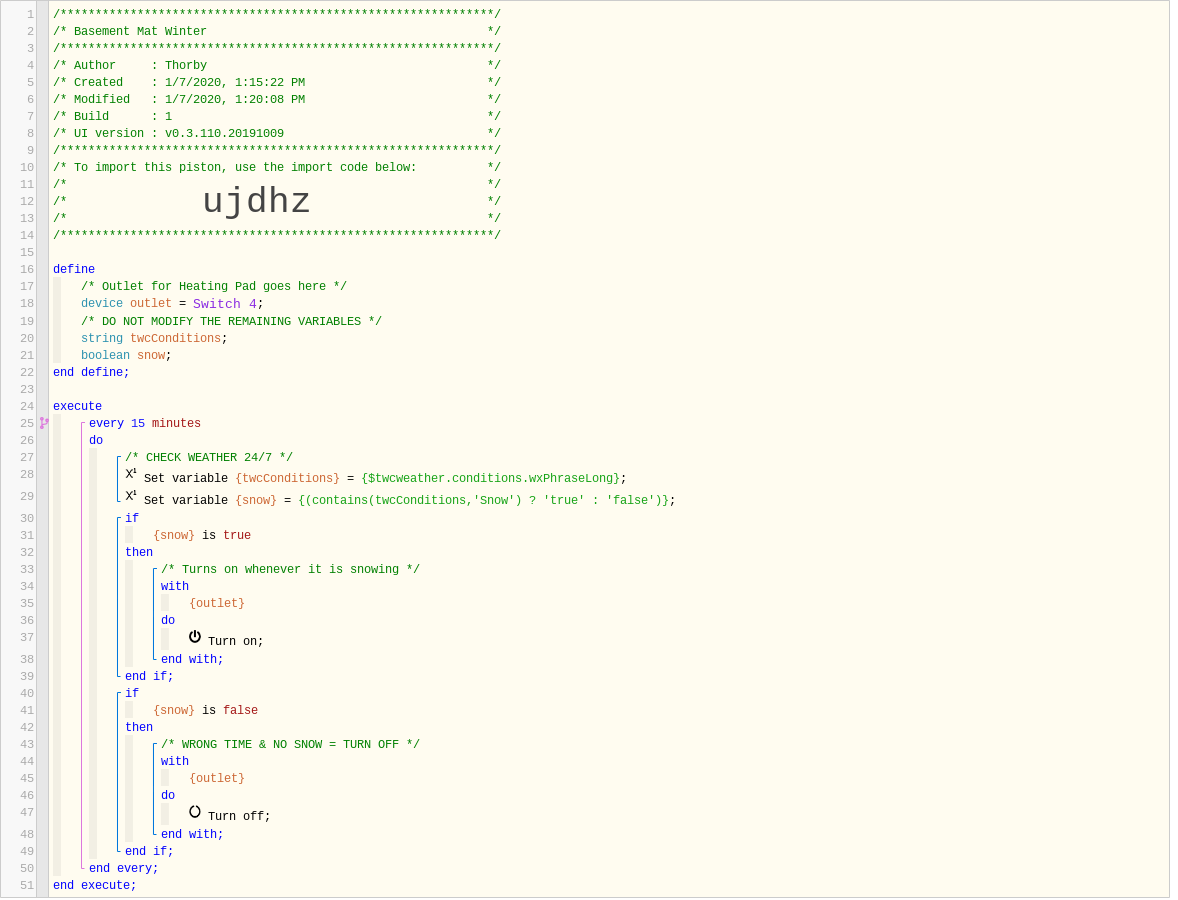
Task: Click variable icon before Set variable twcConditions
Action: (131, 474)
